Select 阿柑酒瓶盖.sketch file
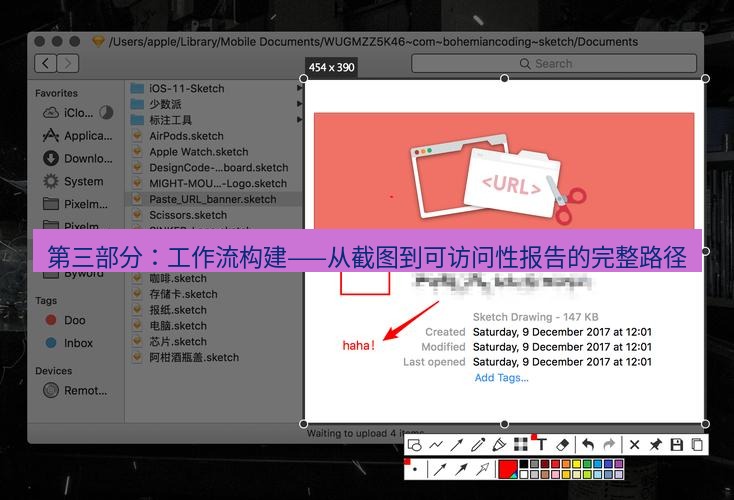734x500 pixels. pos(185,358)
